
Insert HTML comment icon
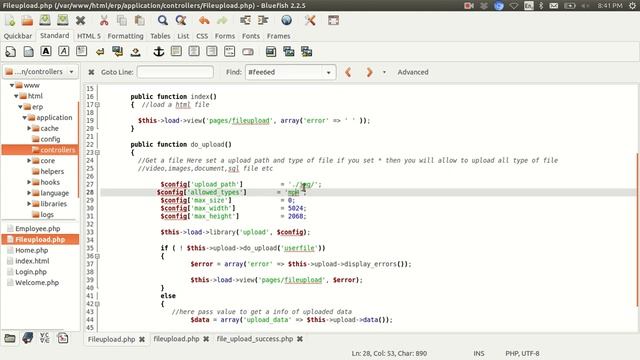(x=229, y=51)
